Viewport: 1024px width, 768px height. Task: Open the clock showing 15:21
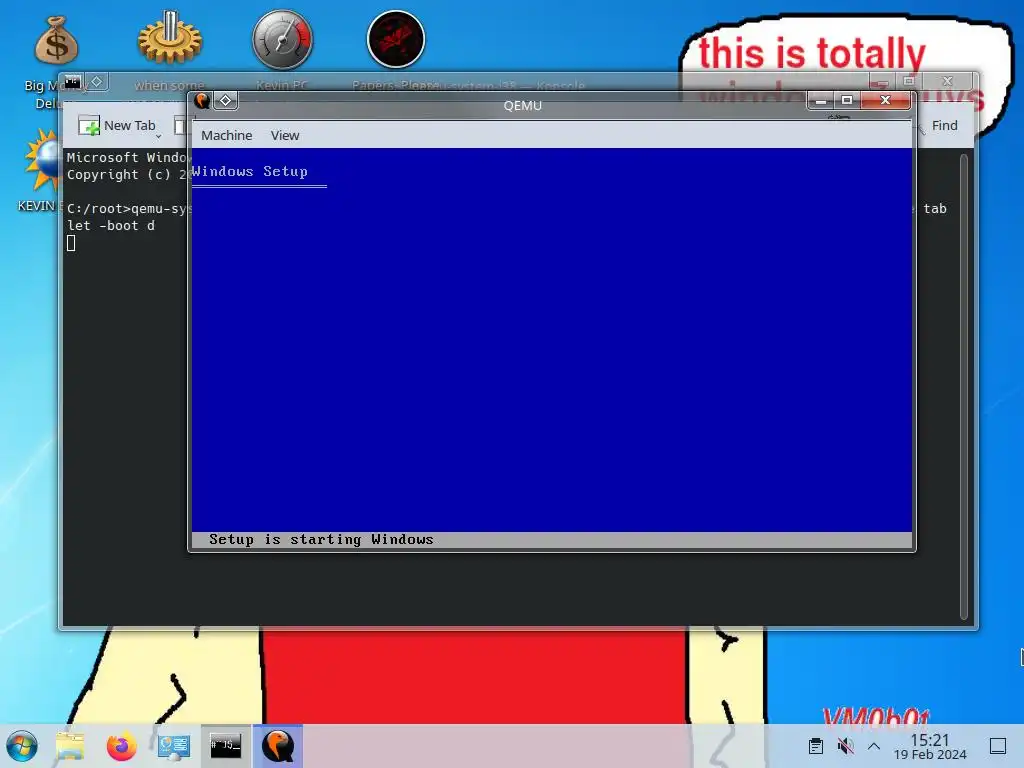point(930,746)
